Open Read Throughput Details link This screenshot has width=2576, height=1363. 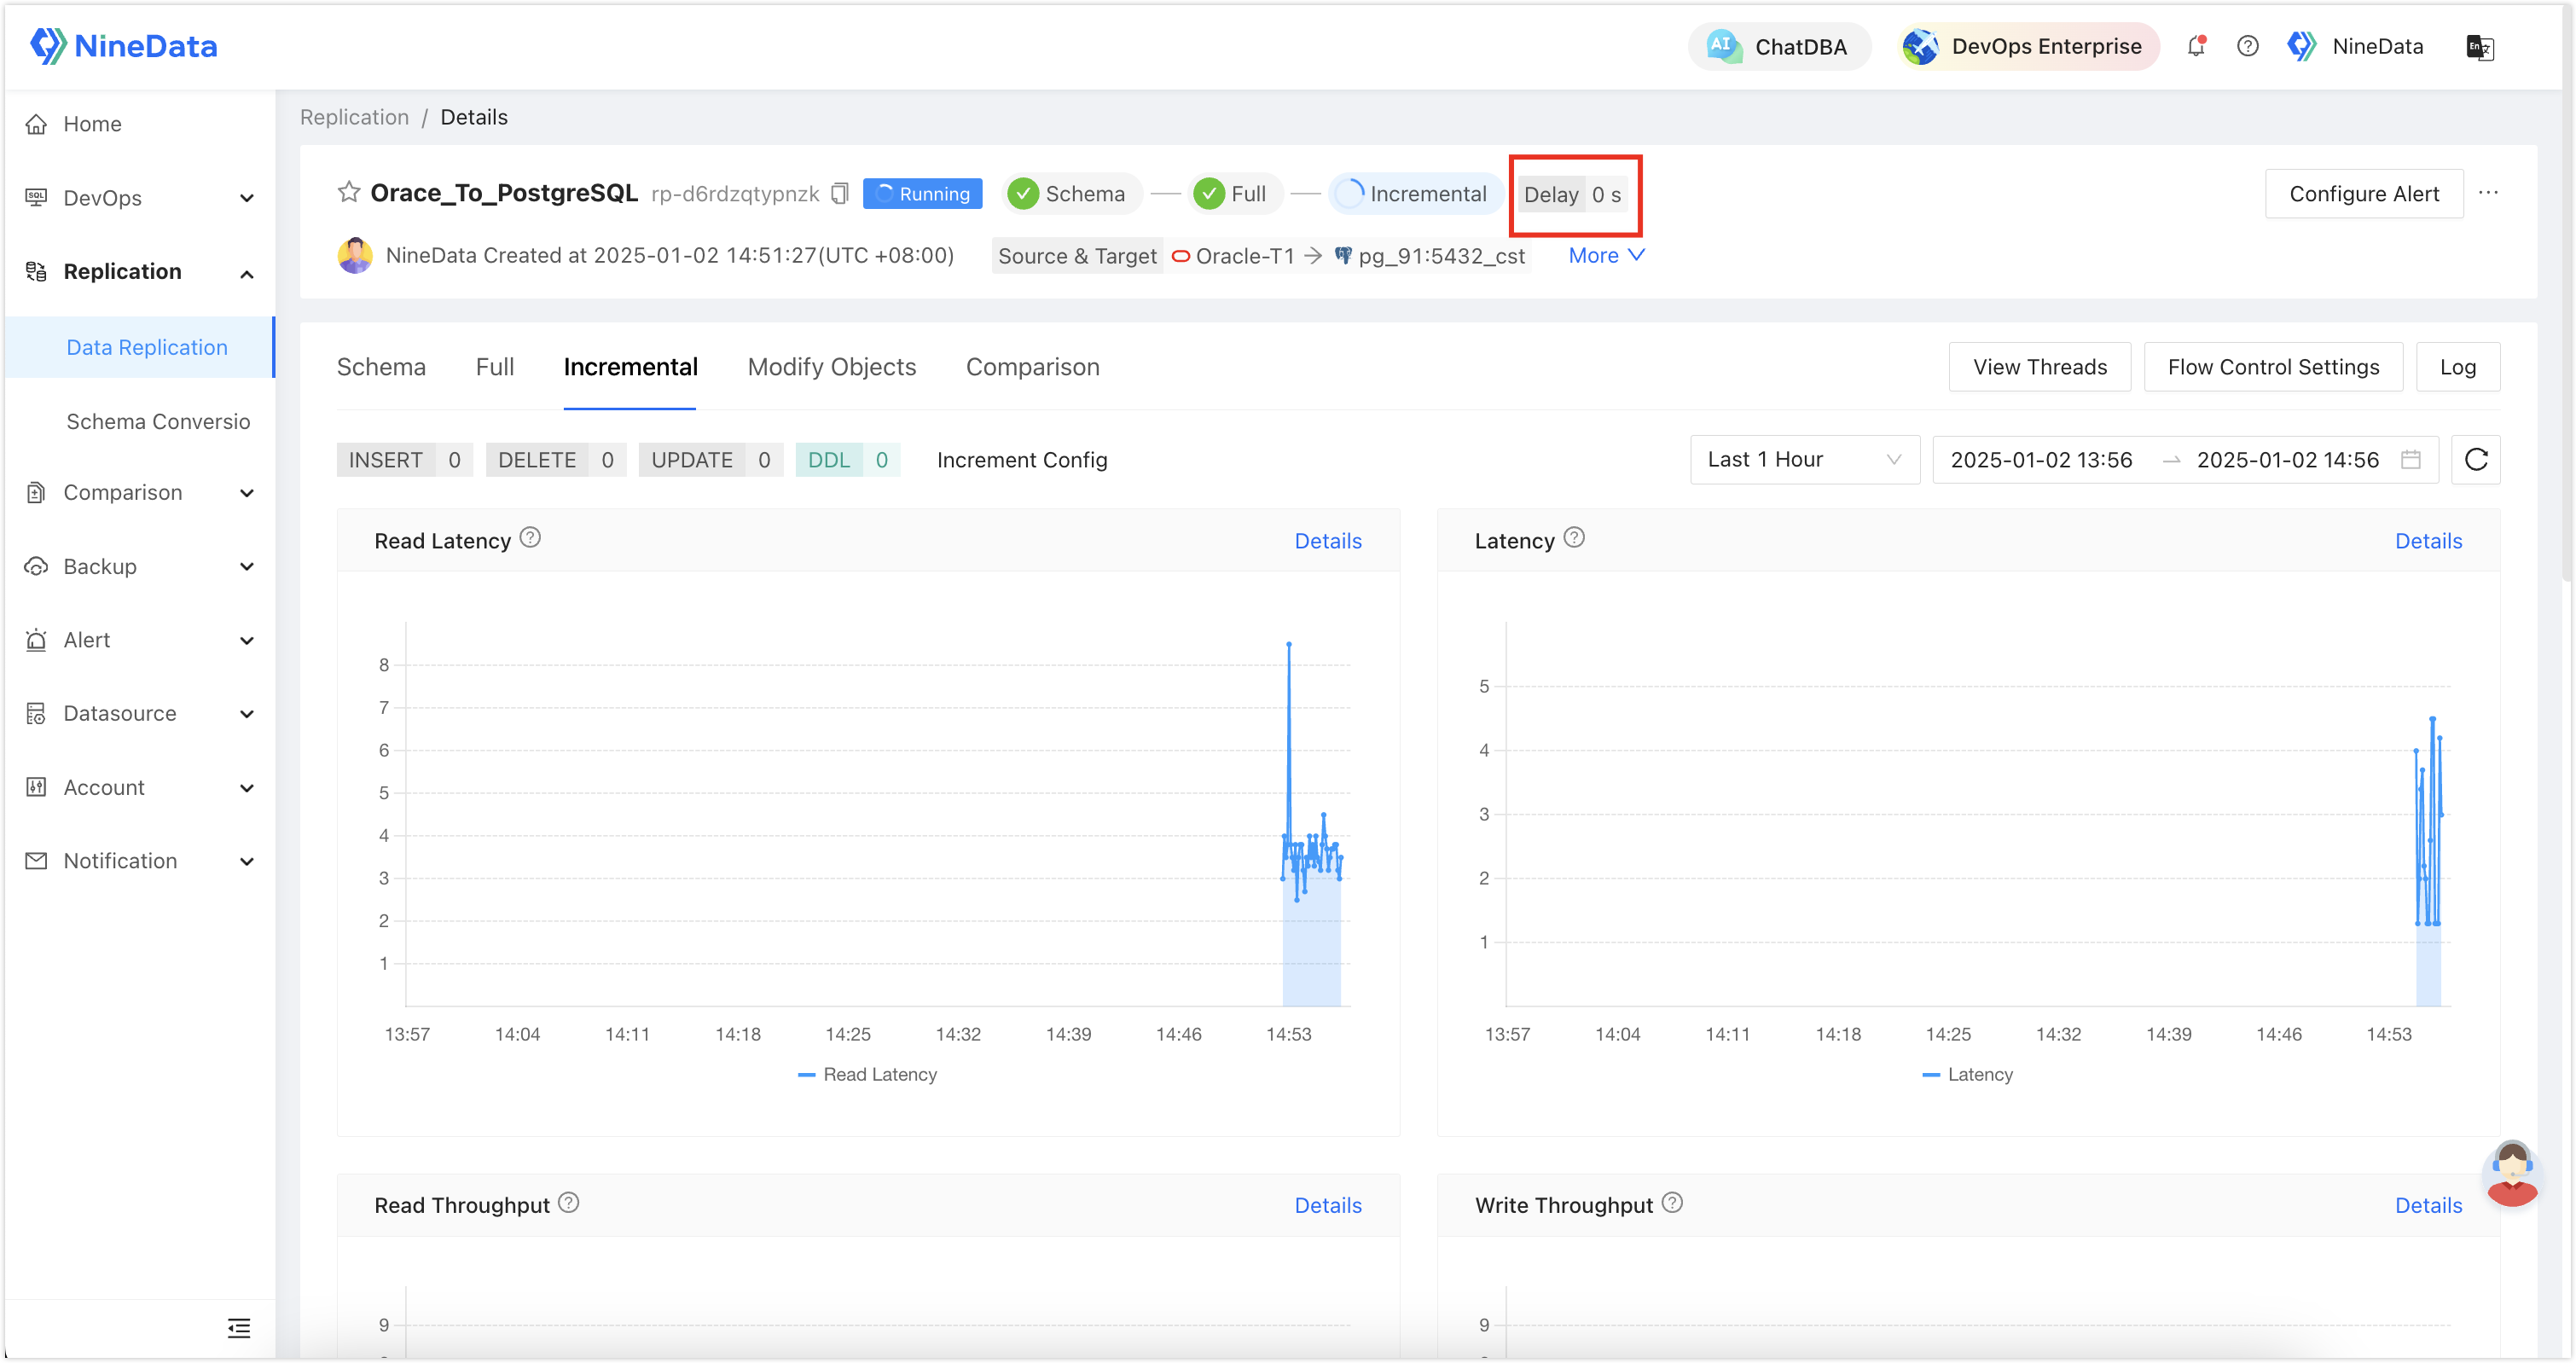(x=1328, y=1205)
